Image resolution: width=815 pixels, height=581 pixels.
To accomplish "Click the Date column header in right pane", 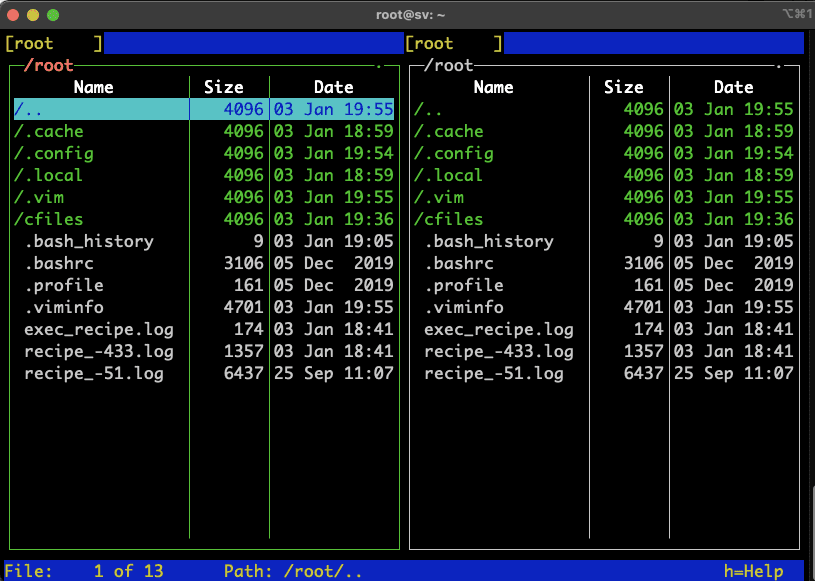I will (734, 87).
